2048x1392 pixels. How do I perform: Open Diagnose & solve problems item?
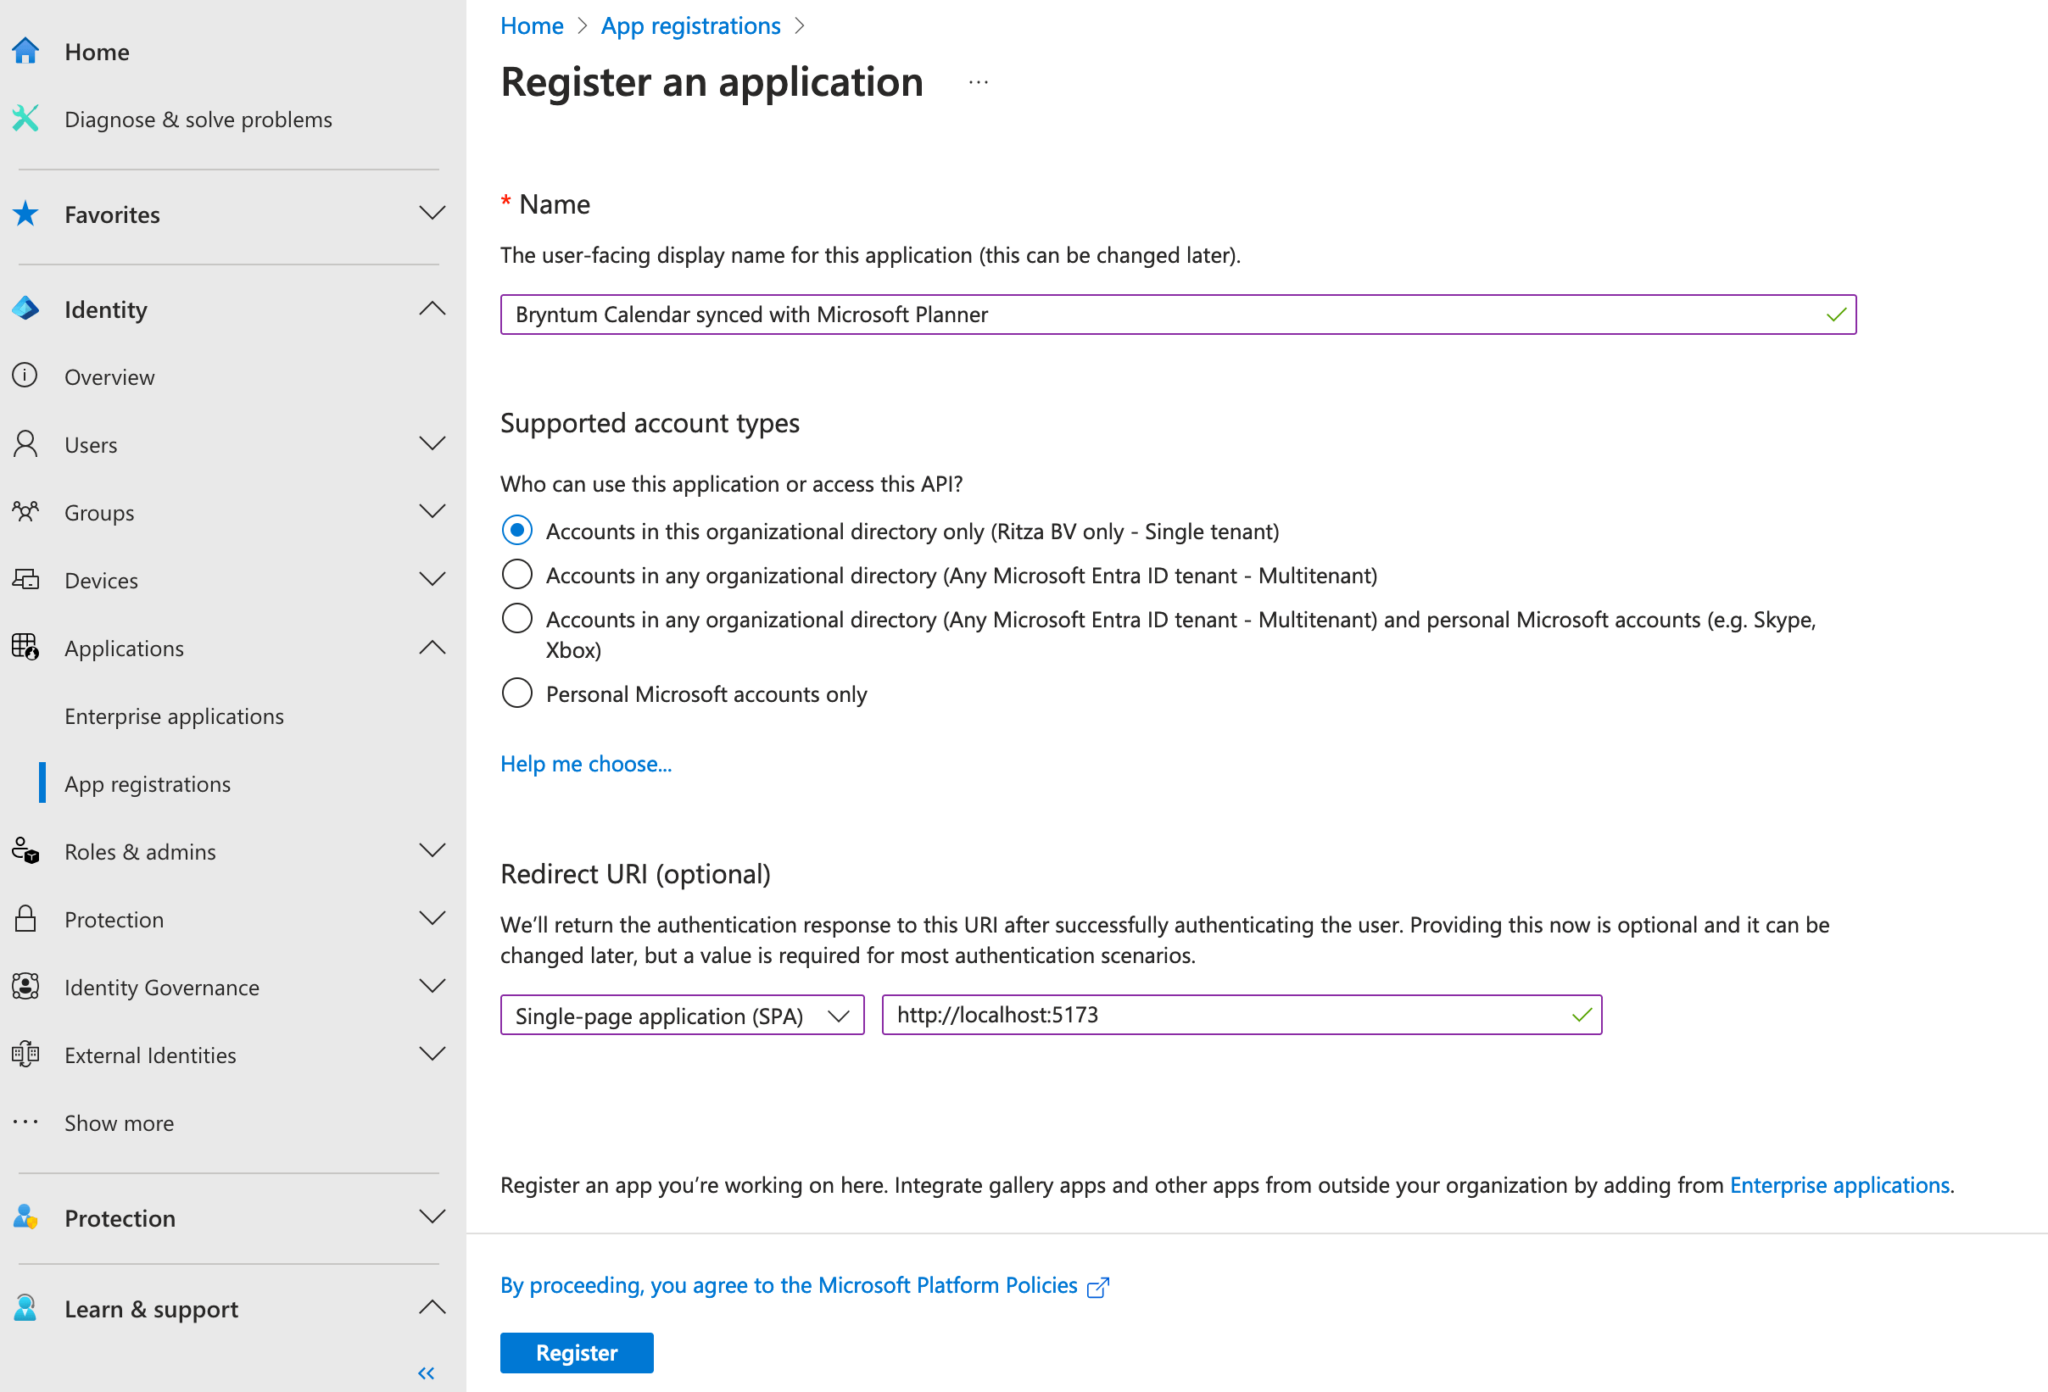coord(198,119)
